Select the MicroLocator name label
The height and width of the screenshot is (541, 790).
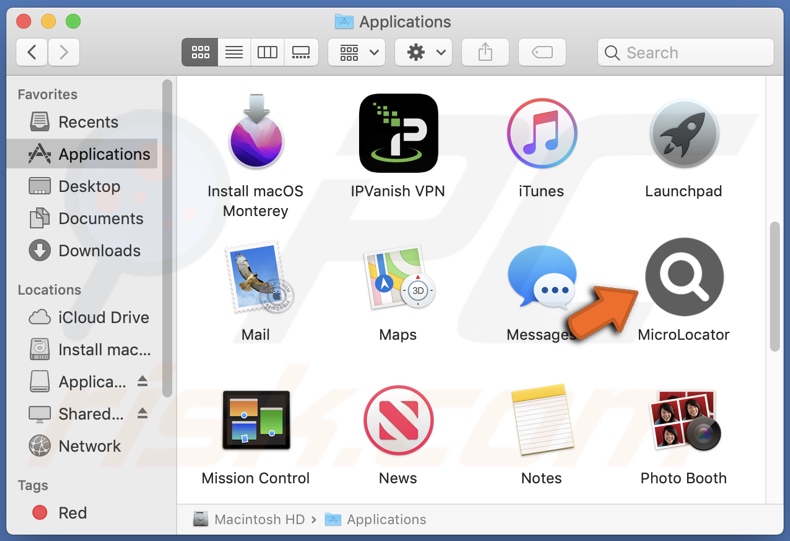[684, 334]
